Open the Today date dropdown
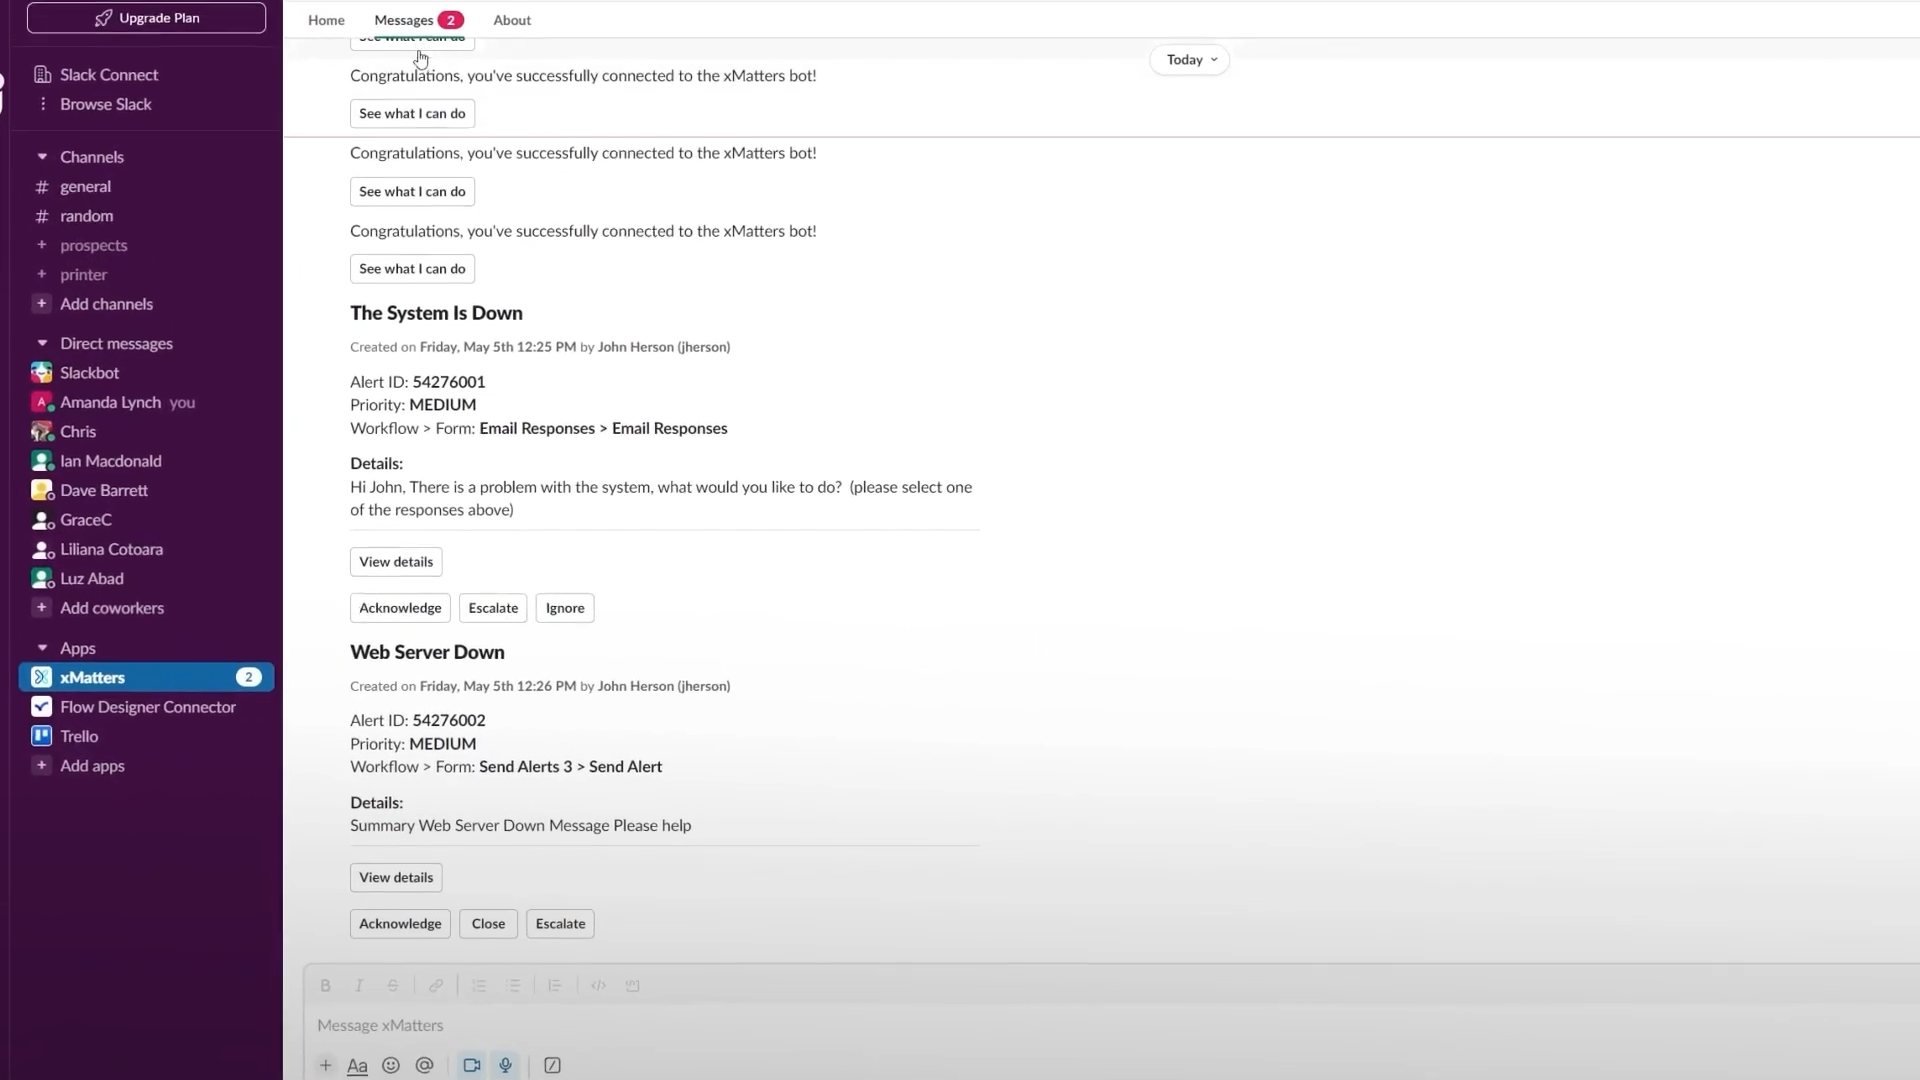The height and width of the screenshot is (1080, 1920). point(1190,60)
